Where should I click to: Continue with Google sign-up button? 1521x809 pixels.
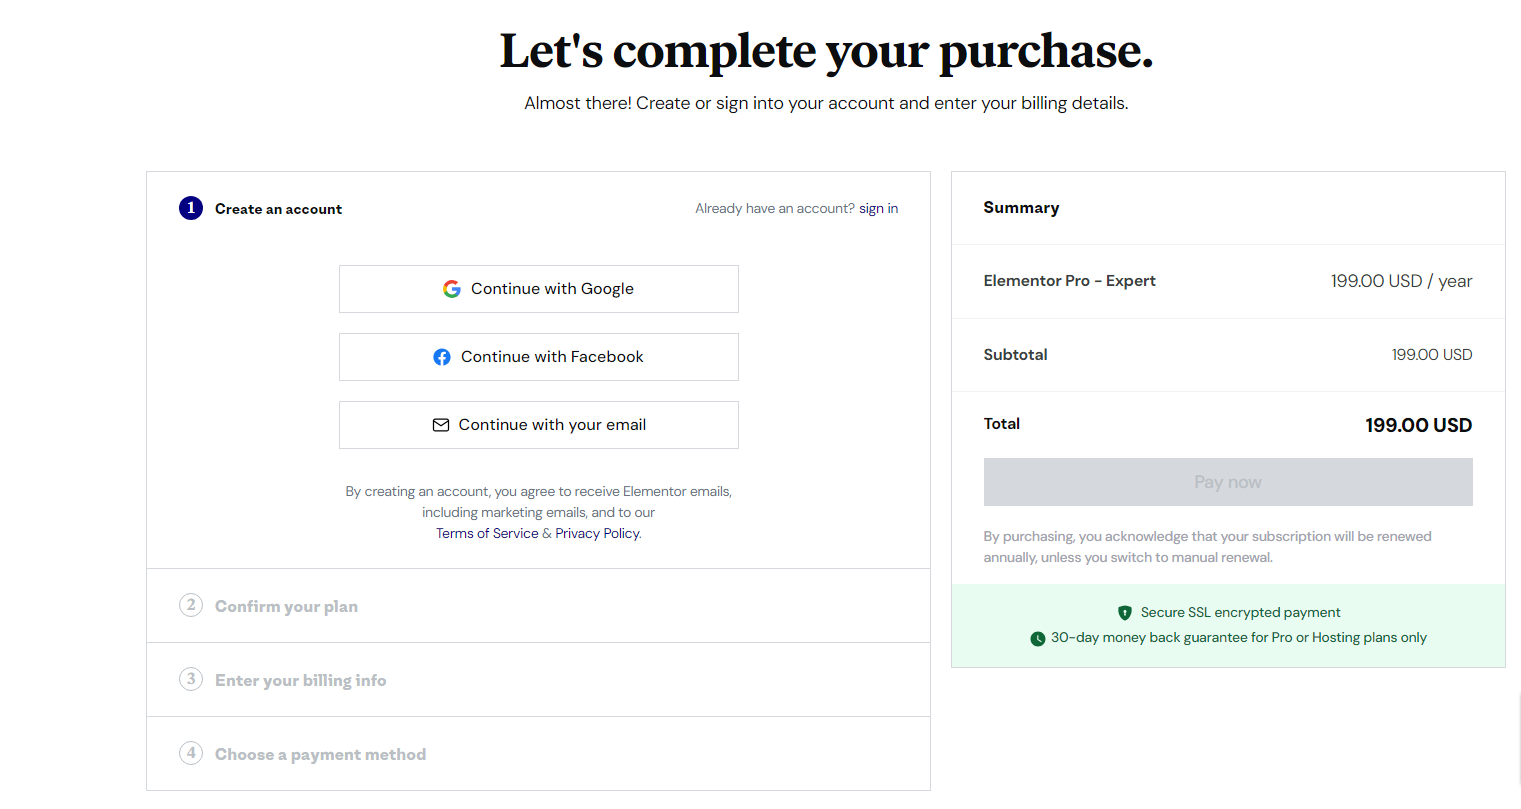tap(538, 289)
